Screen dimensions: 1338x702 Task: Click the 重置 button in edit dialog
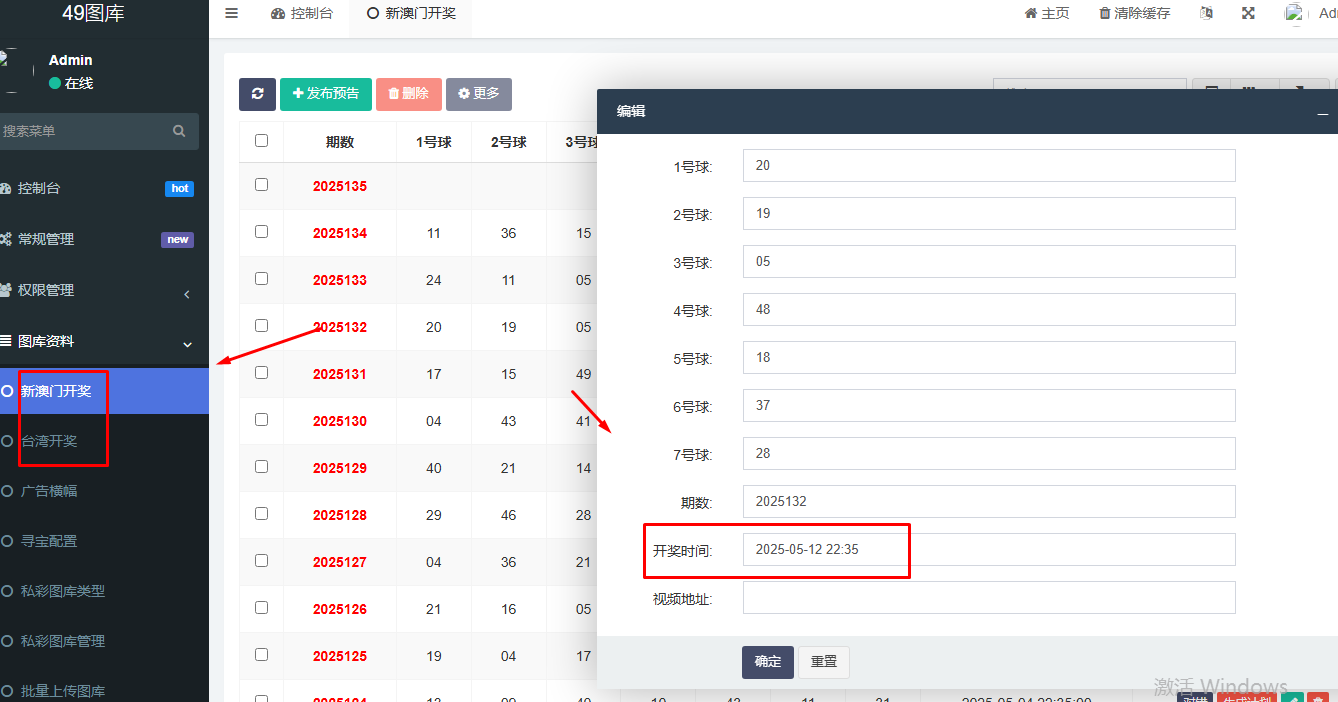[x=823, y=662]
